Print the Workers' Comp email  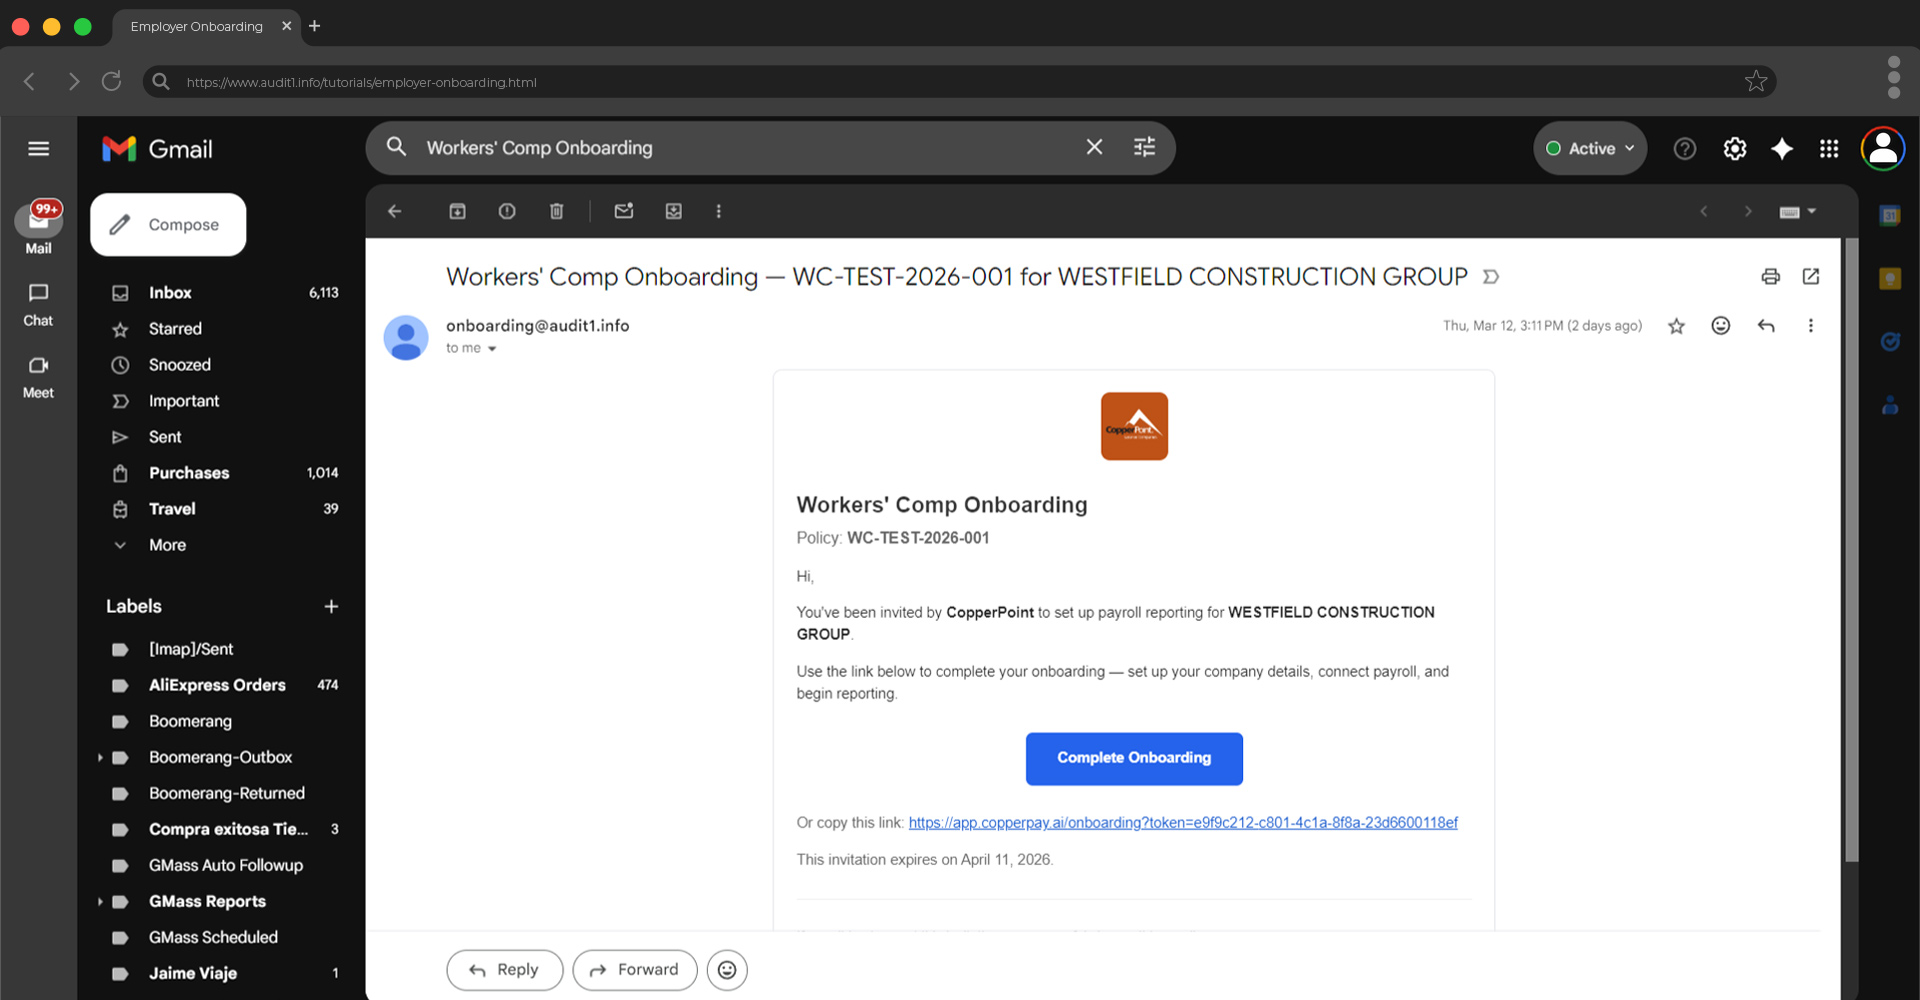click(x=1771, y=277)
